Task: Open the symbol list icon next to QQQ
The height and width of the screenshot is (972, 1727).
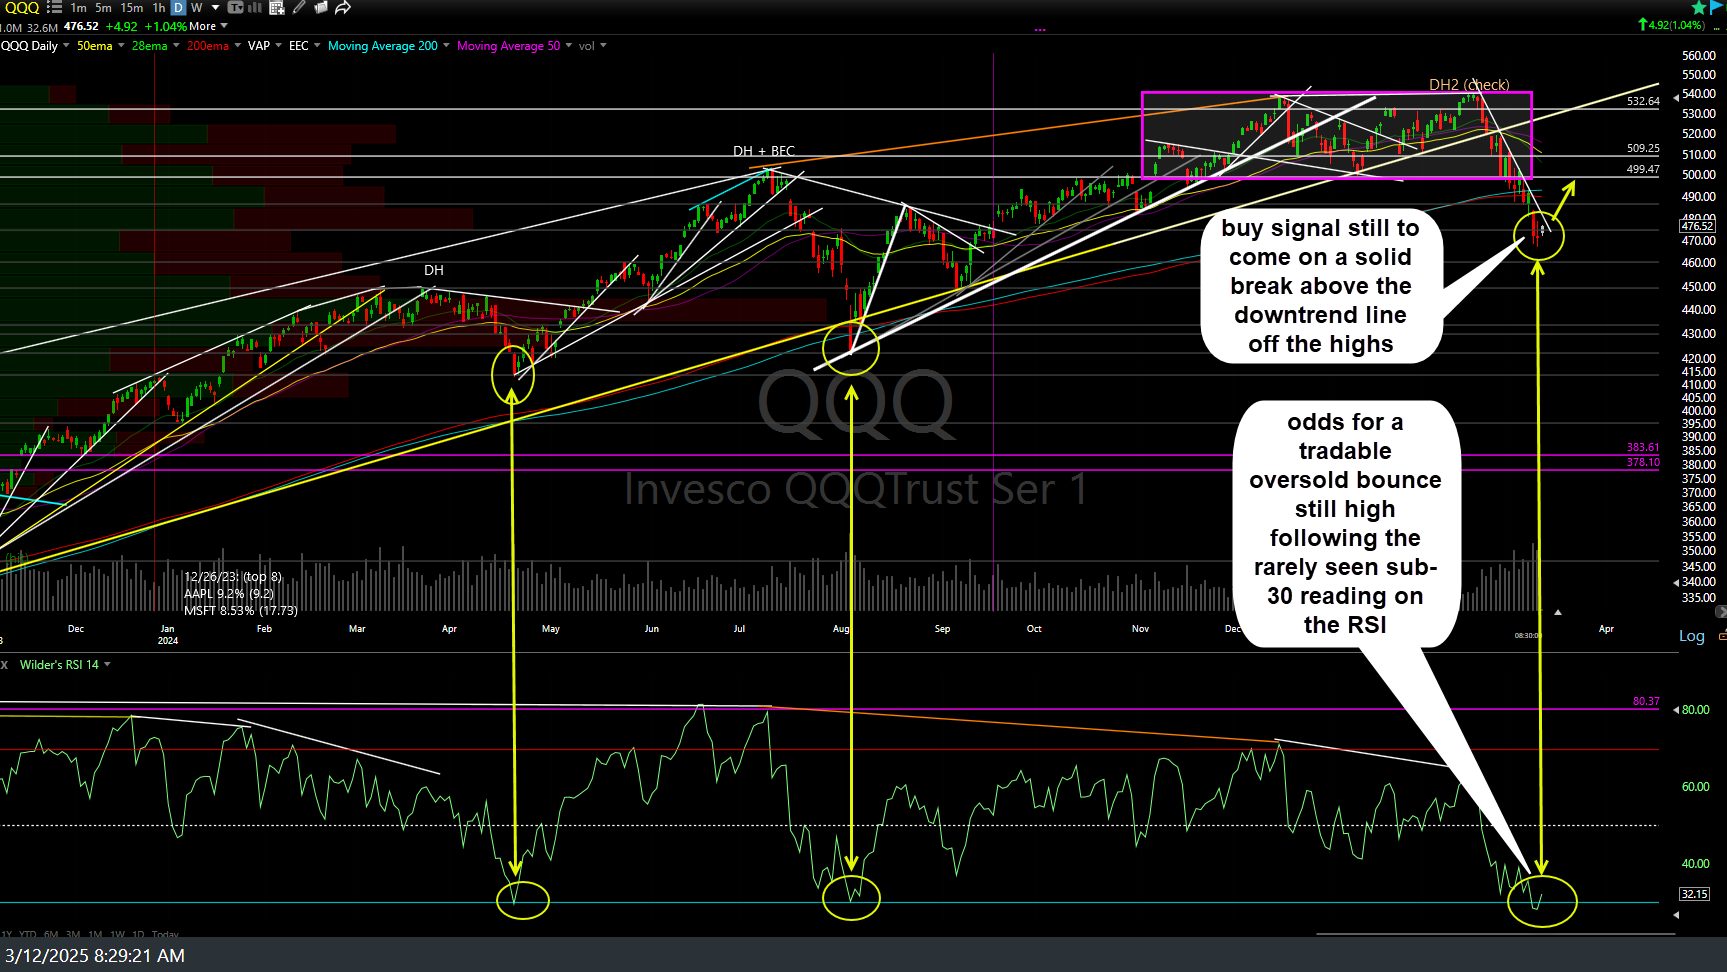Action: coord(52,8)
